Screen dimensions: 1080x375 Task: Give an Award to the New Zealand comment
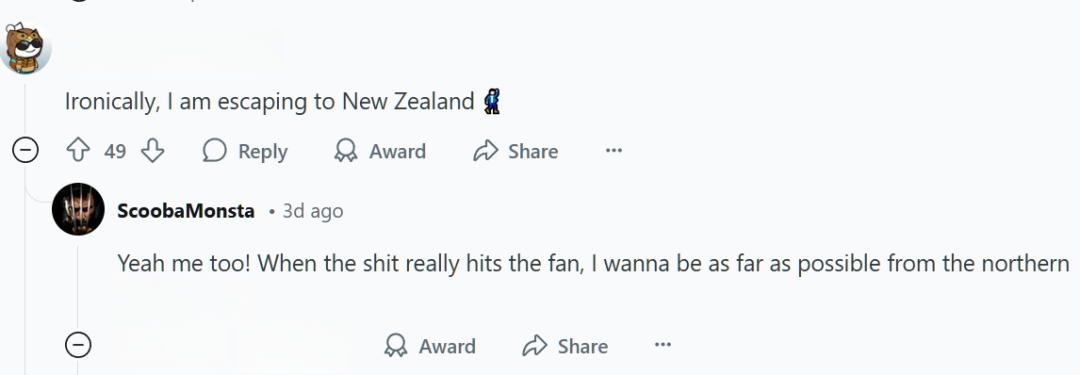(380, 151)
